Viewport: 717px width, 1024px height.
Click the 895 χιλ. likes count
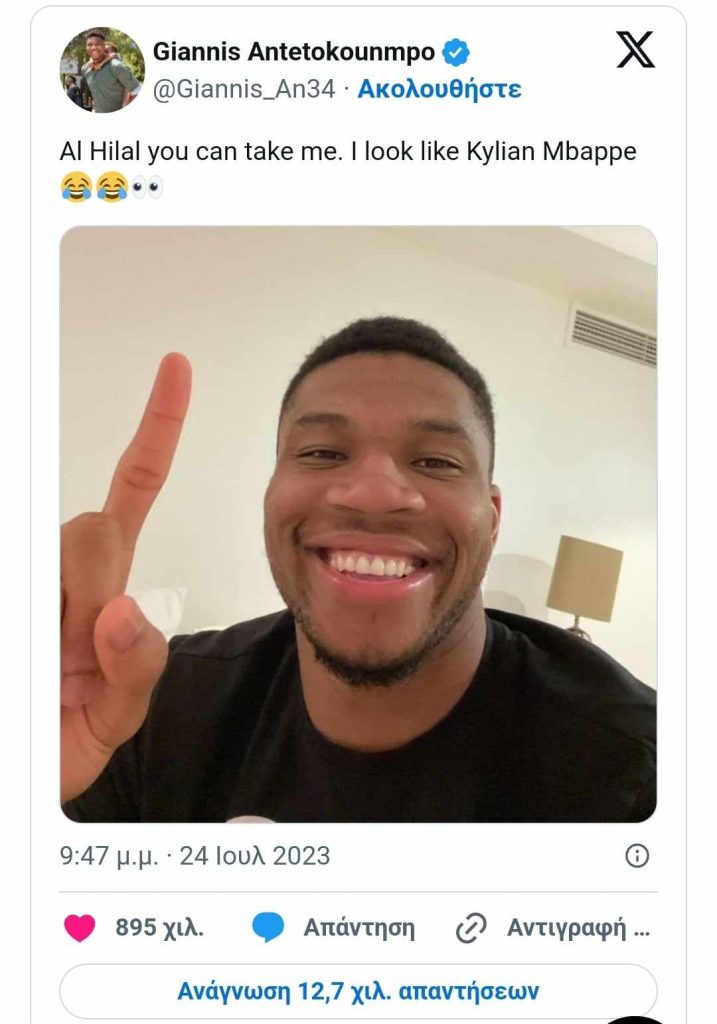pyautogui.click(x=159, y=927)
